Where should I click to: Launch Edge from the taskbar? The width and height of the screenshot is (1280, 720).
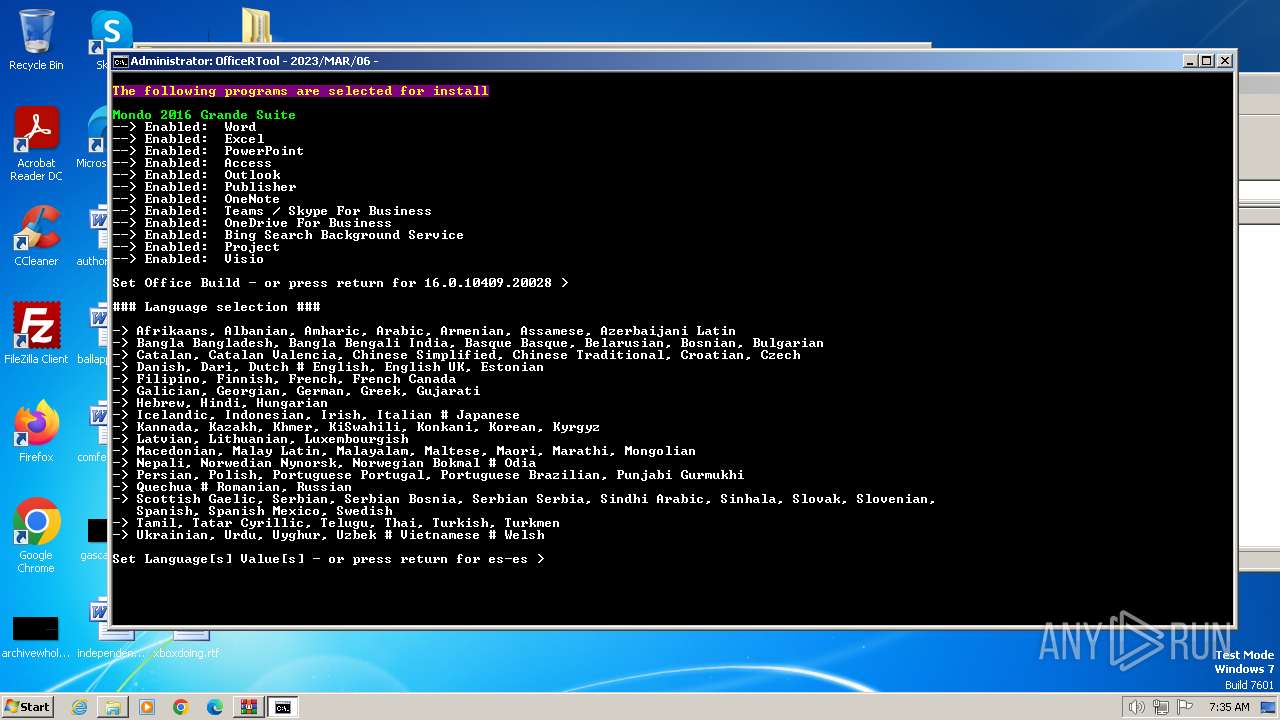215,707
